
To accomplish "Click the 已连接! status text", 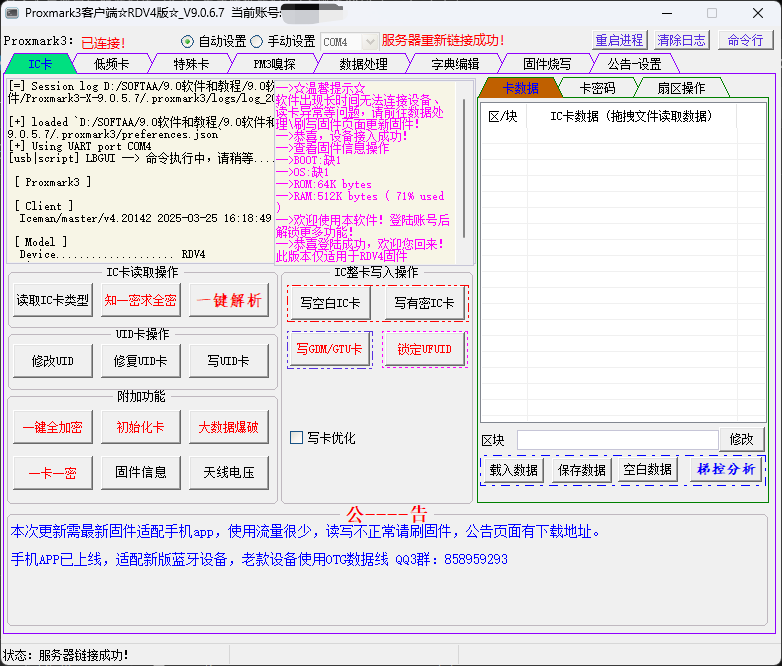I will click(103, 43).
